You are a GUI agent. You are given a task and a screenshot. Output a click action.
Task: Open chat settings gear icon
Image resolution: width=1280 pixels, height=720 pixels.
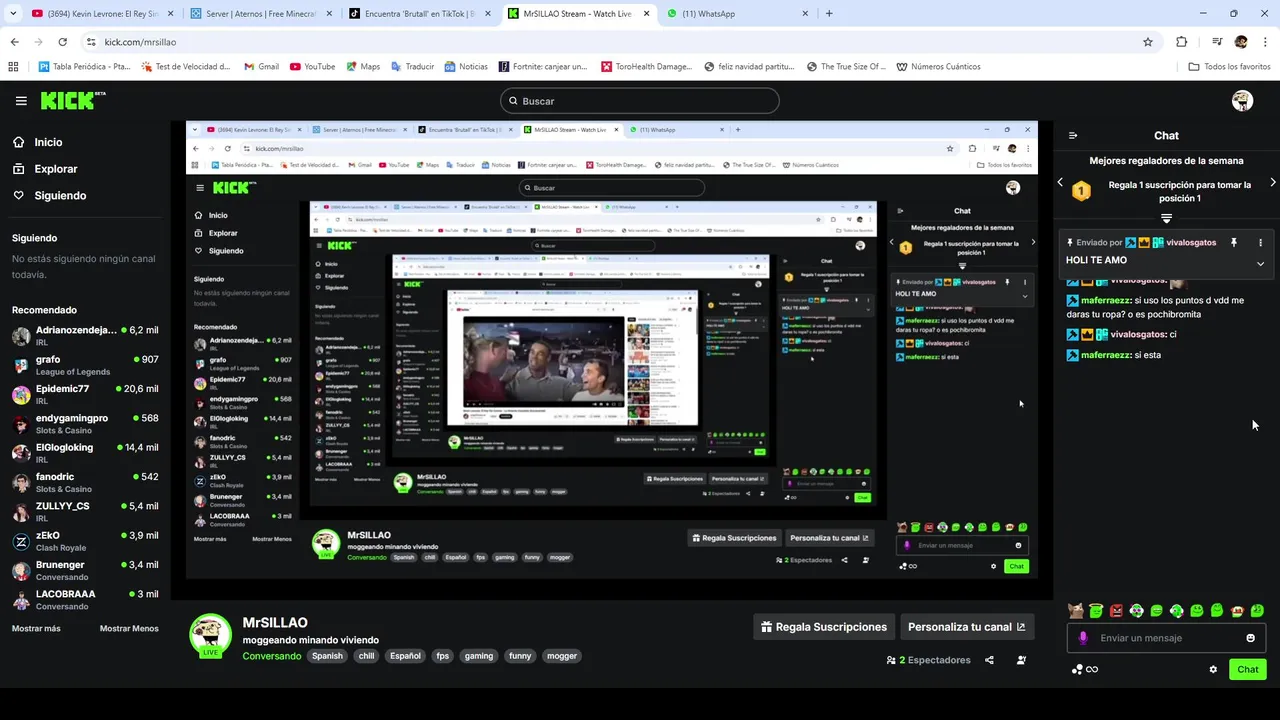click(x=1213, y=669)
